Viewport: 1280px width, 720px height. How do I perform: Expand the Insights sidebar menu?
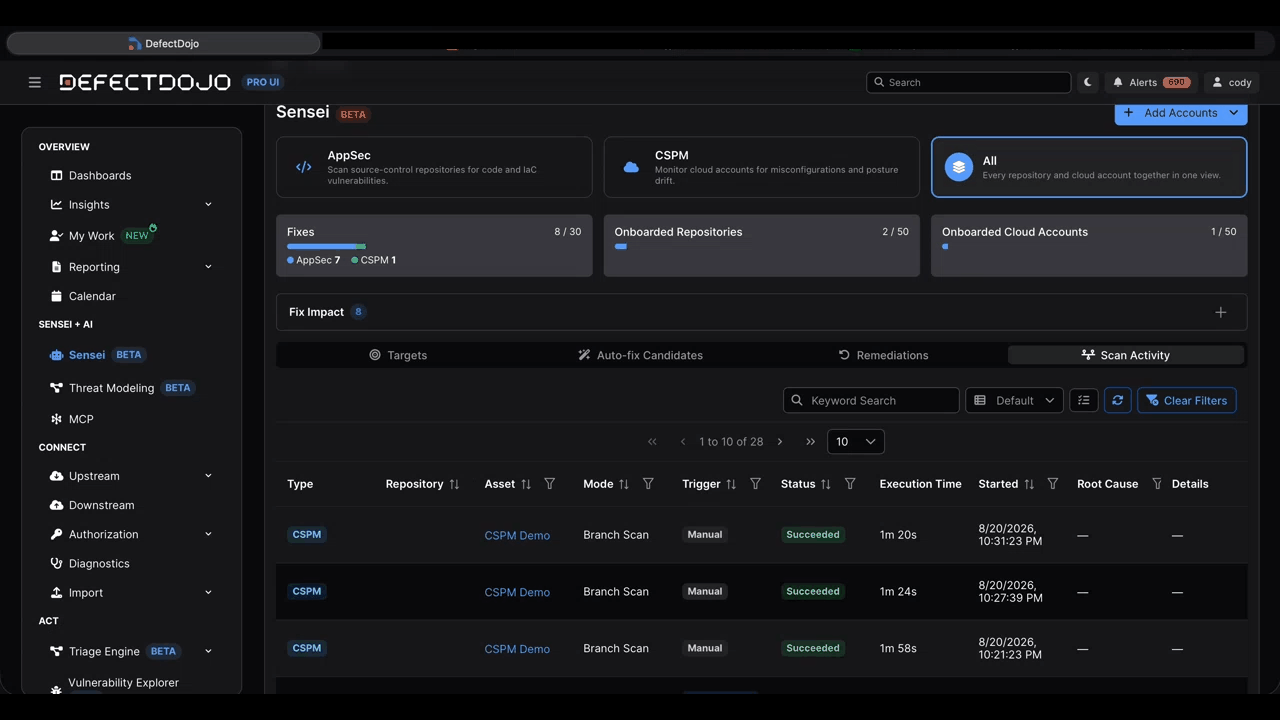point(208,205)
